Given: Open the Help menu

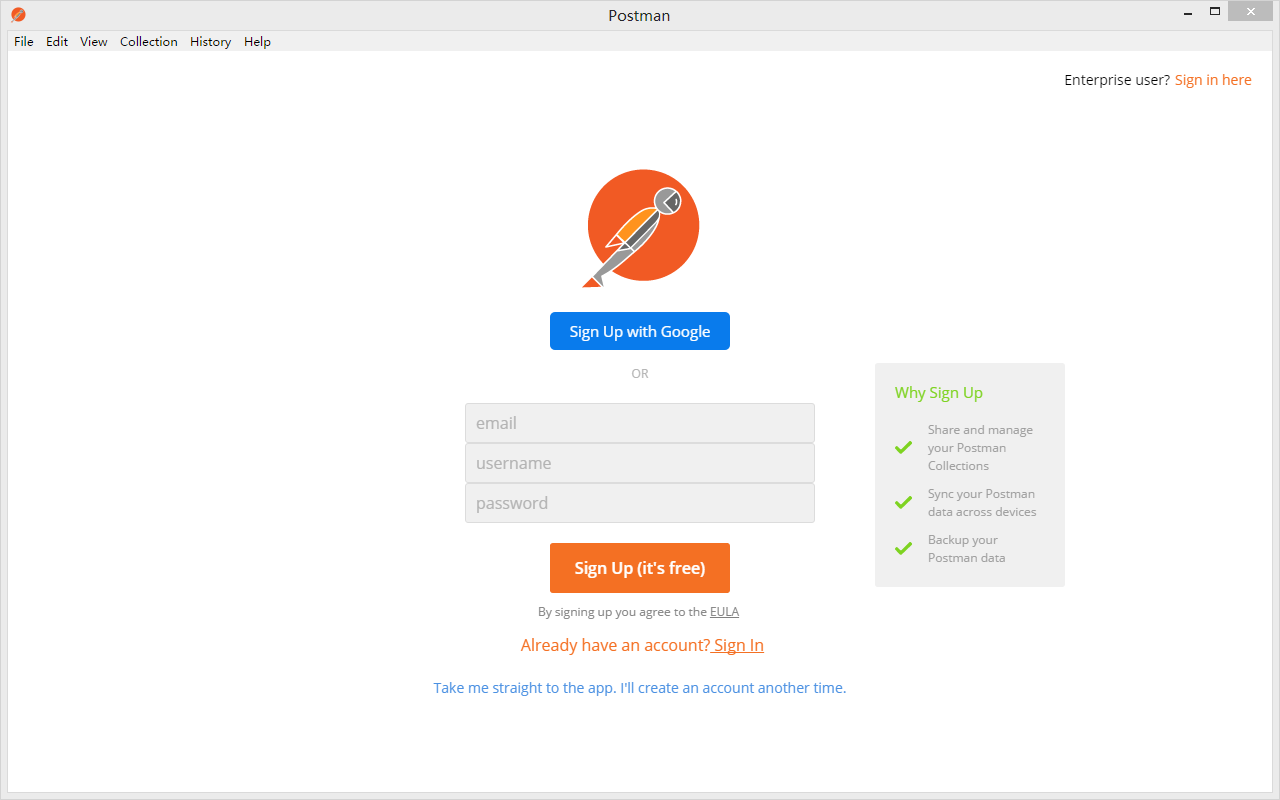Looking at the screenshot, I should point(257,42).
